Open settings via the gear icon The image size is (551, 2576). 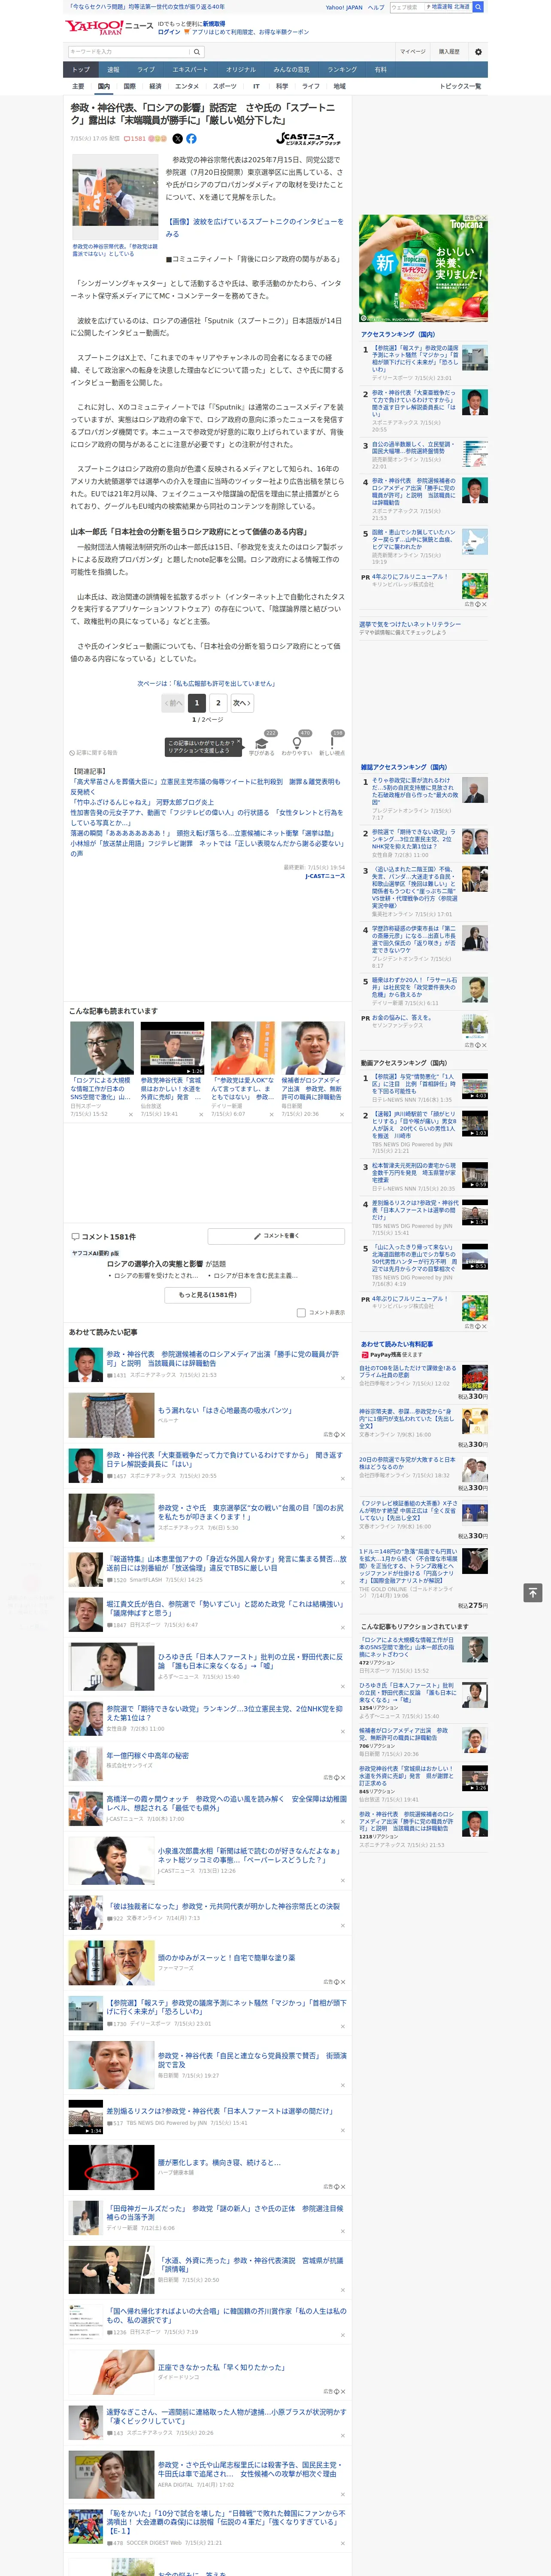tap(478, 52)
